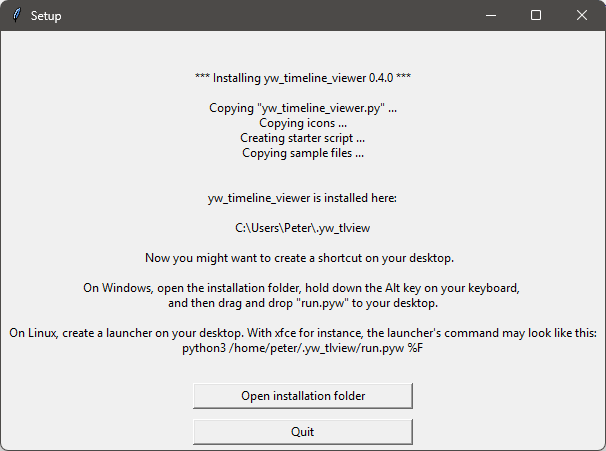The image size is (606, 451).
Task: Minimize the Setup window
Action: (491, 15)
